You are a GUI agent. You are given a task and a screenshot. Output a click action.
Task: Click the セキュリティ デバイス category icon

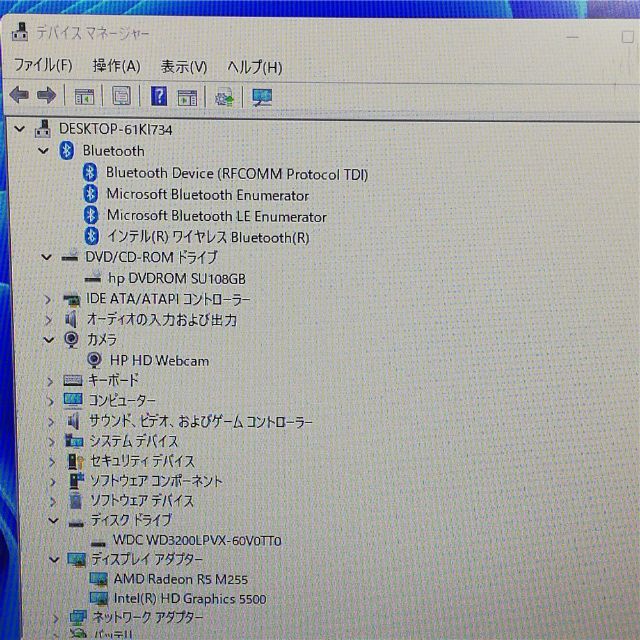pos(75,461)
